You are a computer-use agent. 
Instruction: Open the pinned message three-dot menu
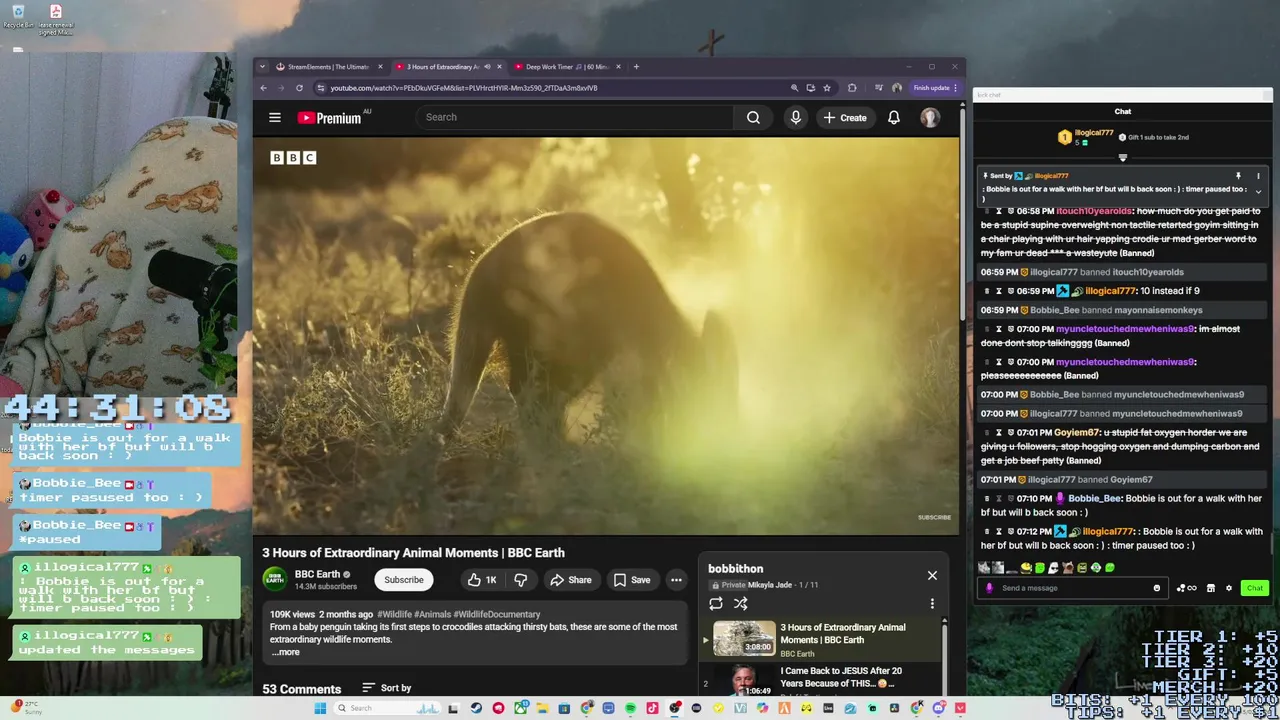pos(1258,176)
